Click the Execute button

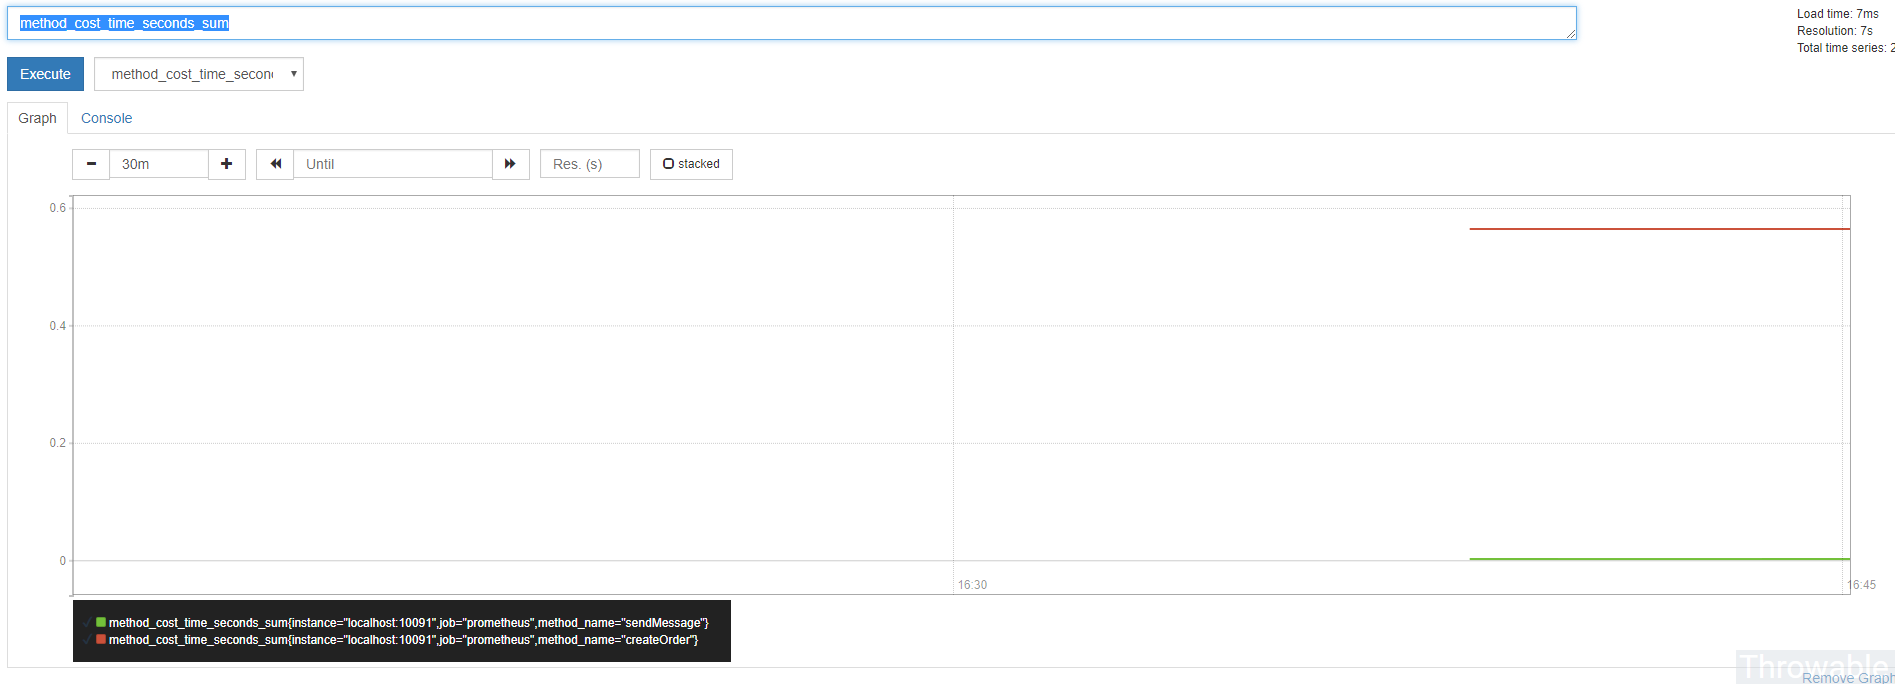point(45,74)
